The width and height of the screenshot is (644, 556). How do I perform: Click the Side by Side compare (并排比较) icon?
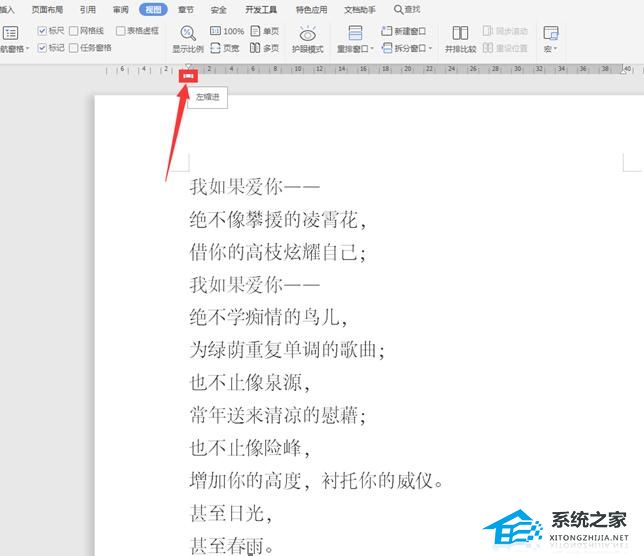coord(460,34)
